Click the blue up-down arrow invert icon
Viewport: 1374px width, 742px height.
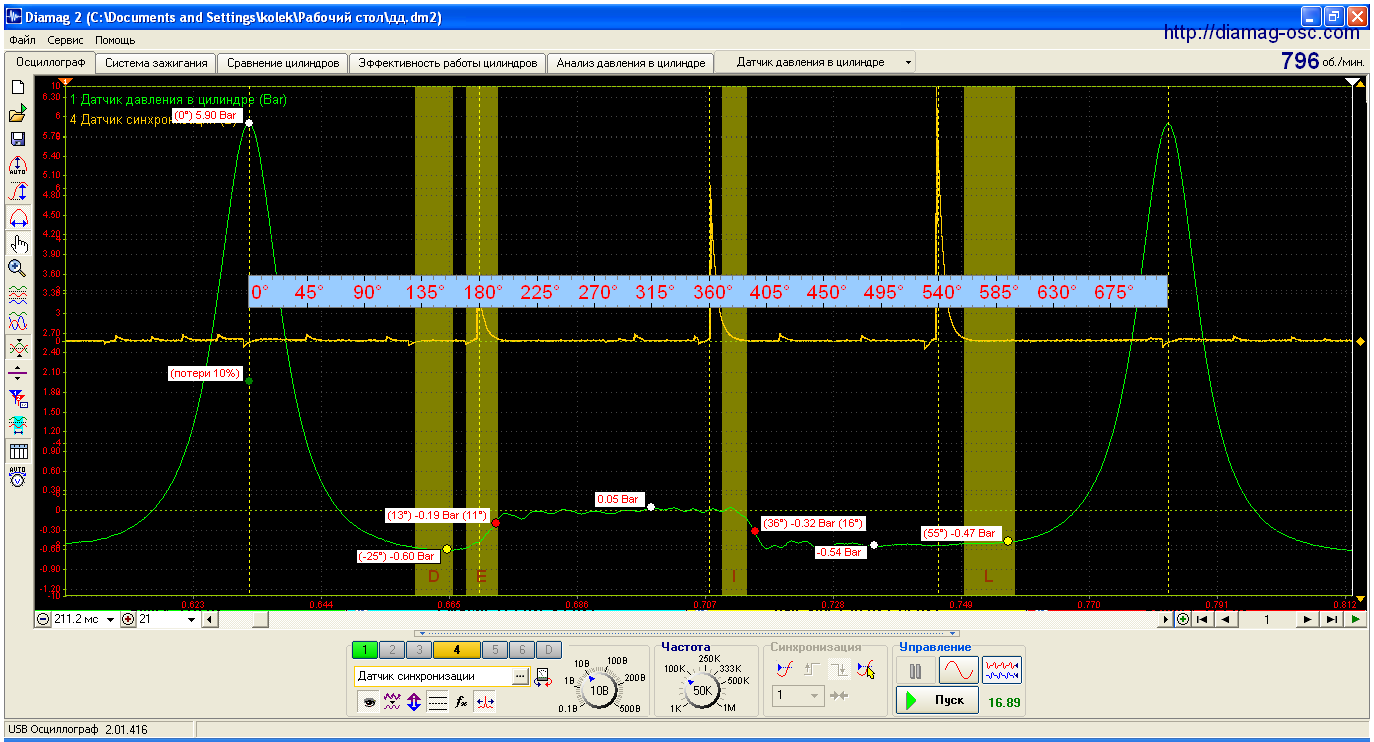tap(414, 702)
